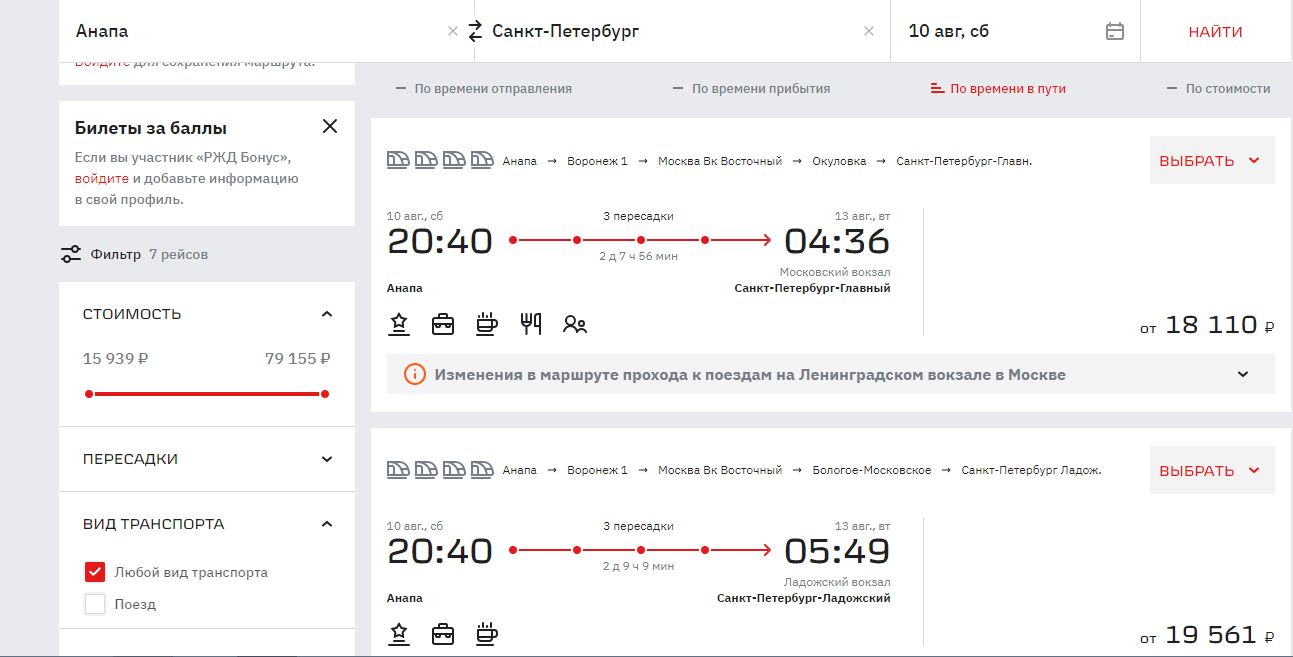Swap the departure and destination stations

[x=475, y=31]
